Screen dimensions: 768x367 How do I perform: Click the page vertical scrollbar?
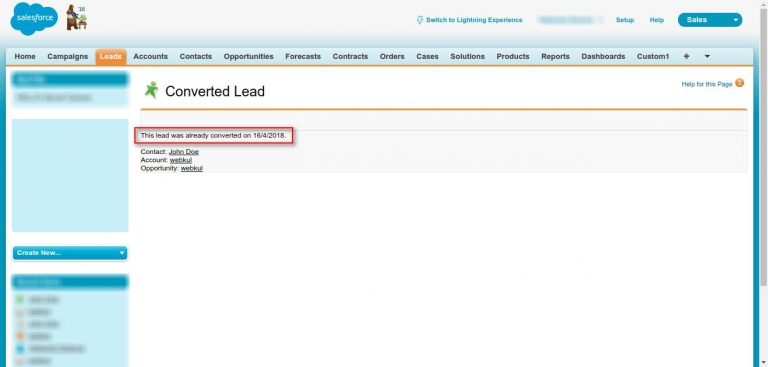pos(764,147)
